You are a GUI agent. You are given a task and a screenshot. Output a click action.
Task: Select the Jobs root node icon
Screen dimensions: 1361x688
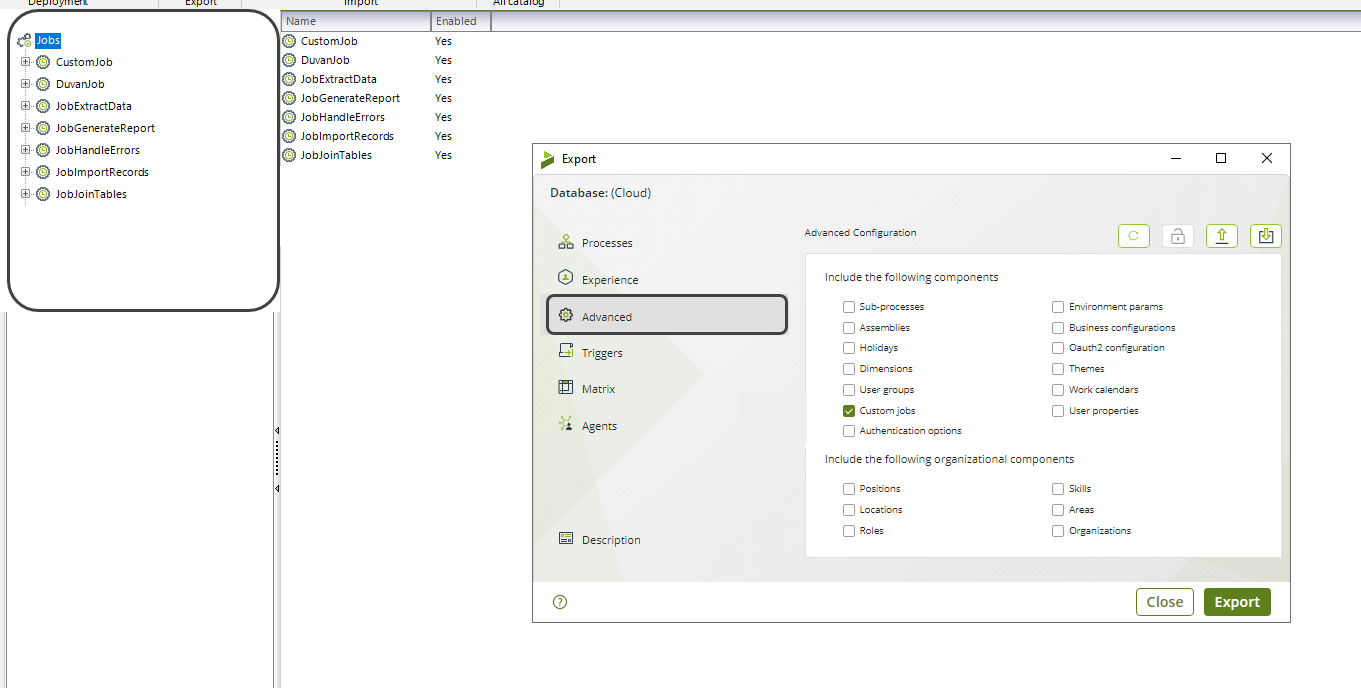[24, 41]
